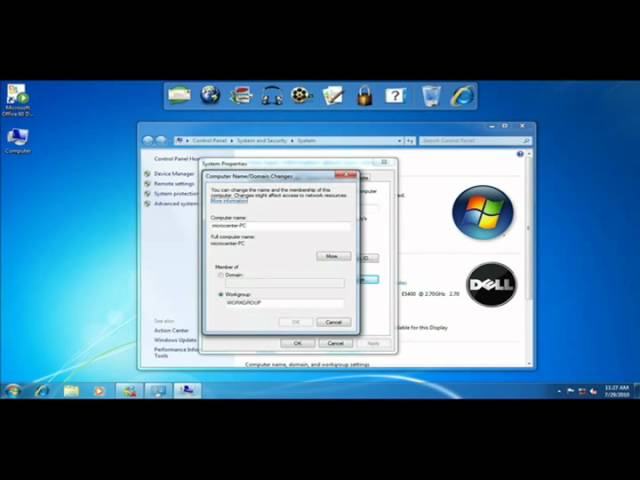
Task: Open Action Center link under See also
Action: click(x=171, y=330)
